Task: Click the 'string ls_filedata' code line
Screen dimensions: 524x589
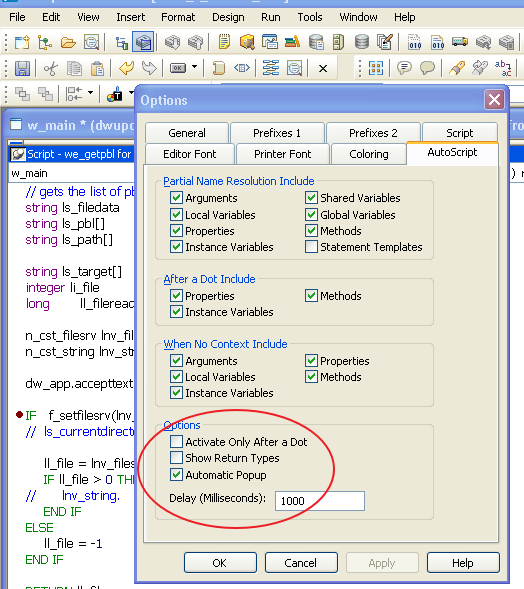Action: pos(72,207)
